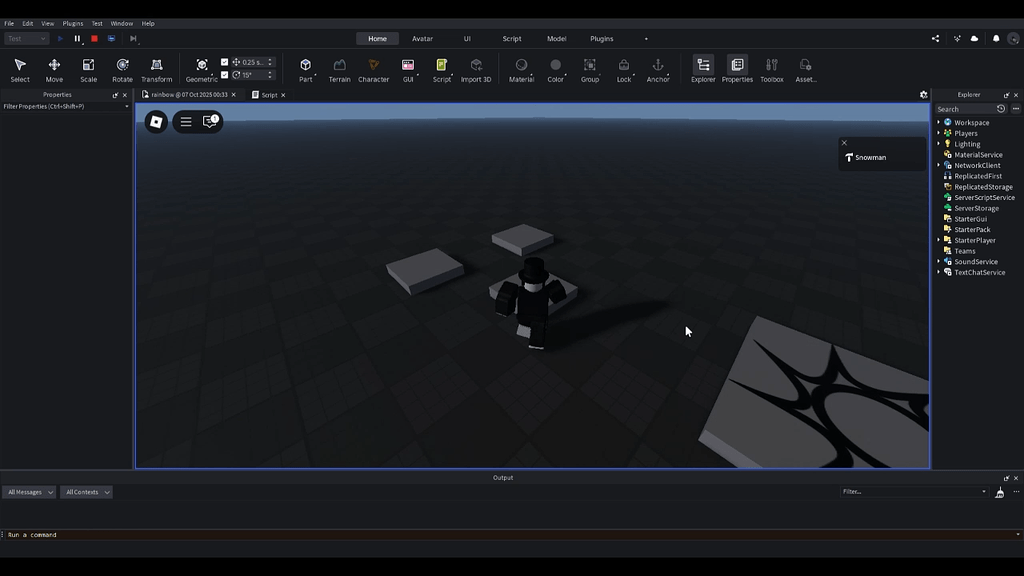Select the Rotate tool
The height and width of the screenshot is (576, 1024).
click(x=122, y=70)
